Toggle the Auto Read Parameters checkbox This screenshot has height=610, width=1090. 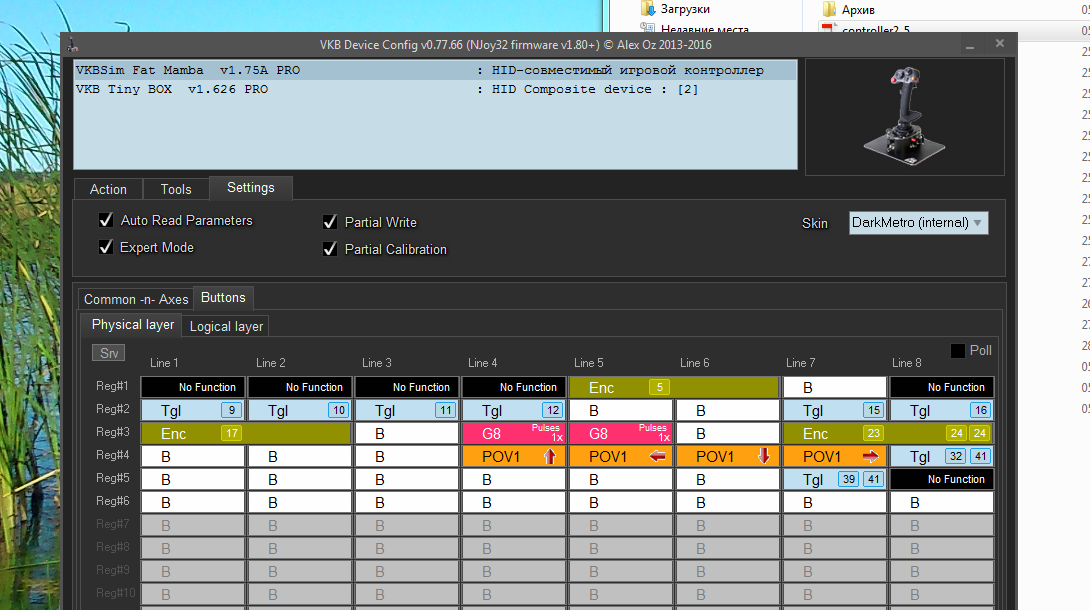[106, 220]
